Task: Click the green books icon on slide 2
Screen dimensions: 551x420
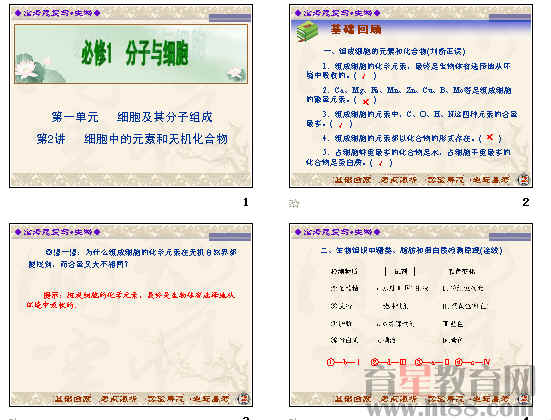Action: point(307,31)
